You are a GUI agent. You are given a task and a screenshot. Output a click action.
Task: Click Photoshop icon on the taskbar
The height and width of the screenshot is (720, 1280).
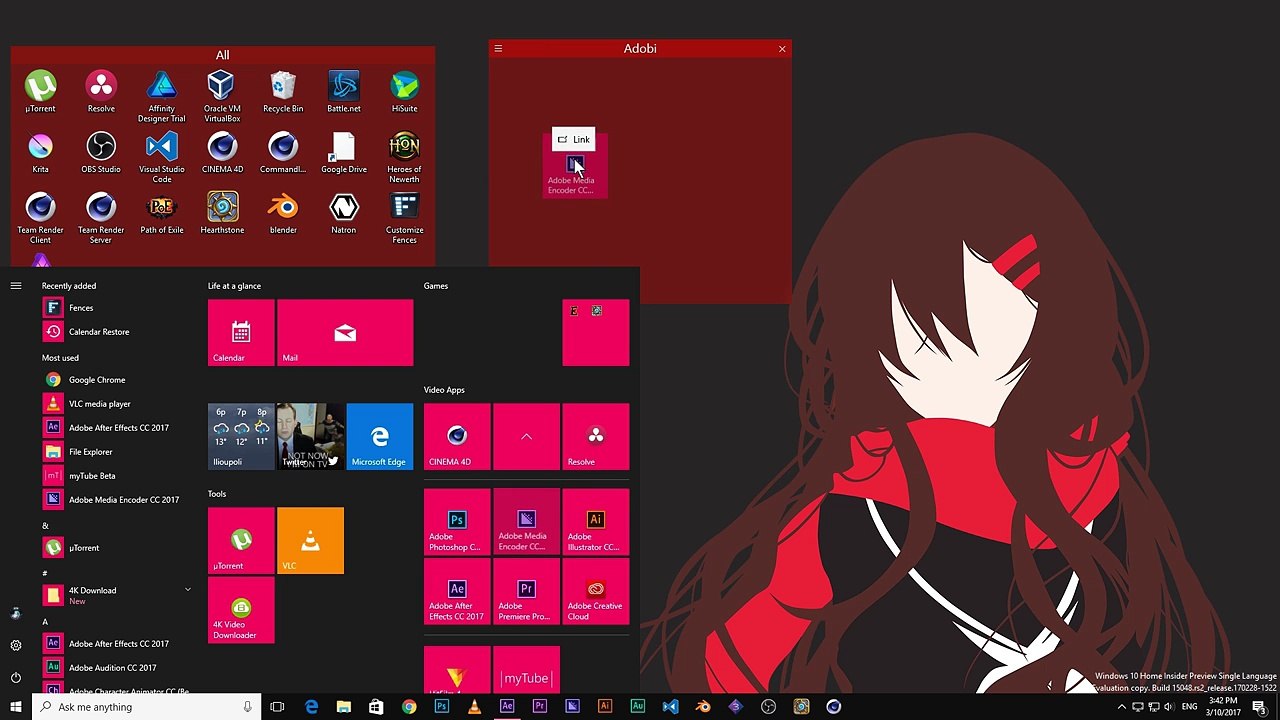[x=441, y=707]
